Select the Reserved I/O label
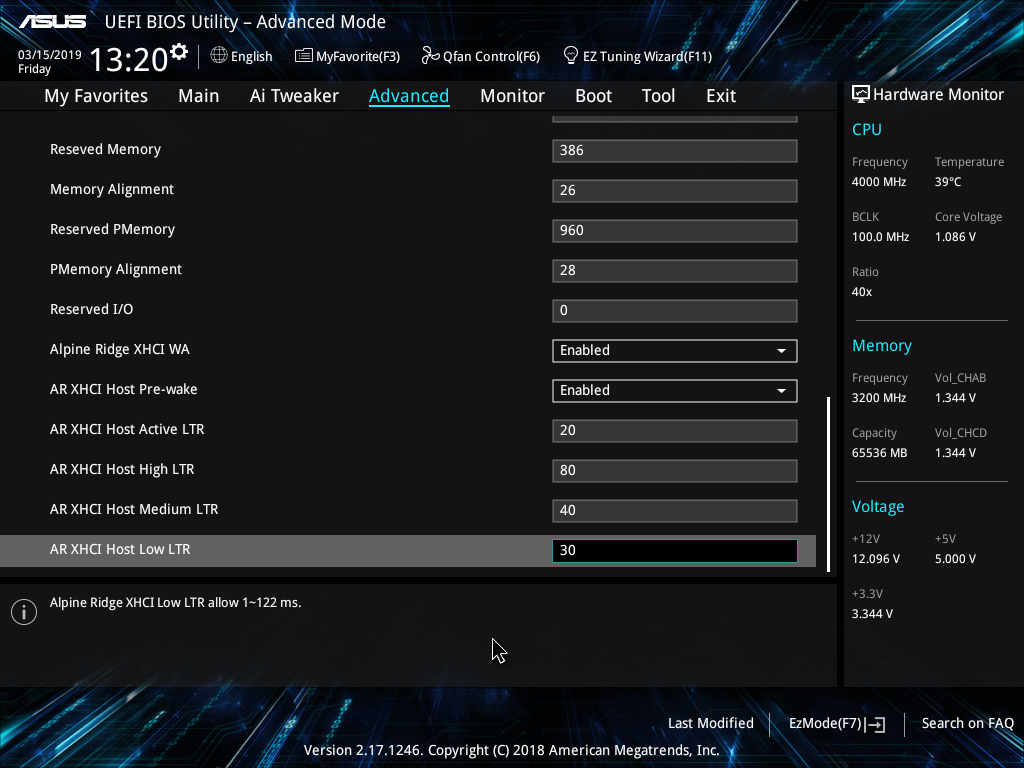 [91, 309]
